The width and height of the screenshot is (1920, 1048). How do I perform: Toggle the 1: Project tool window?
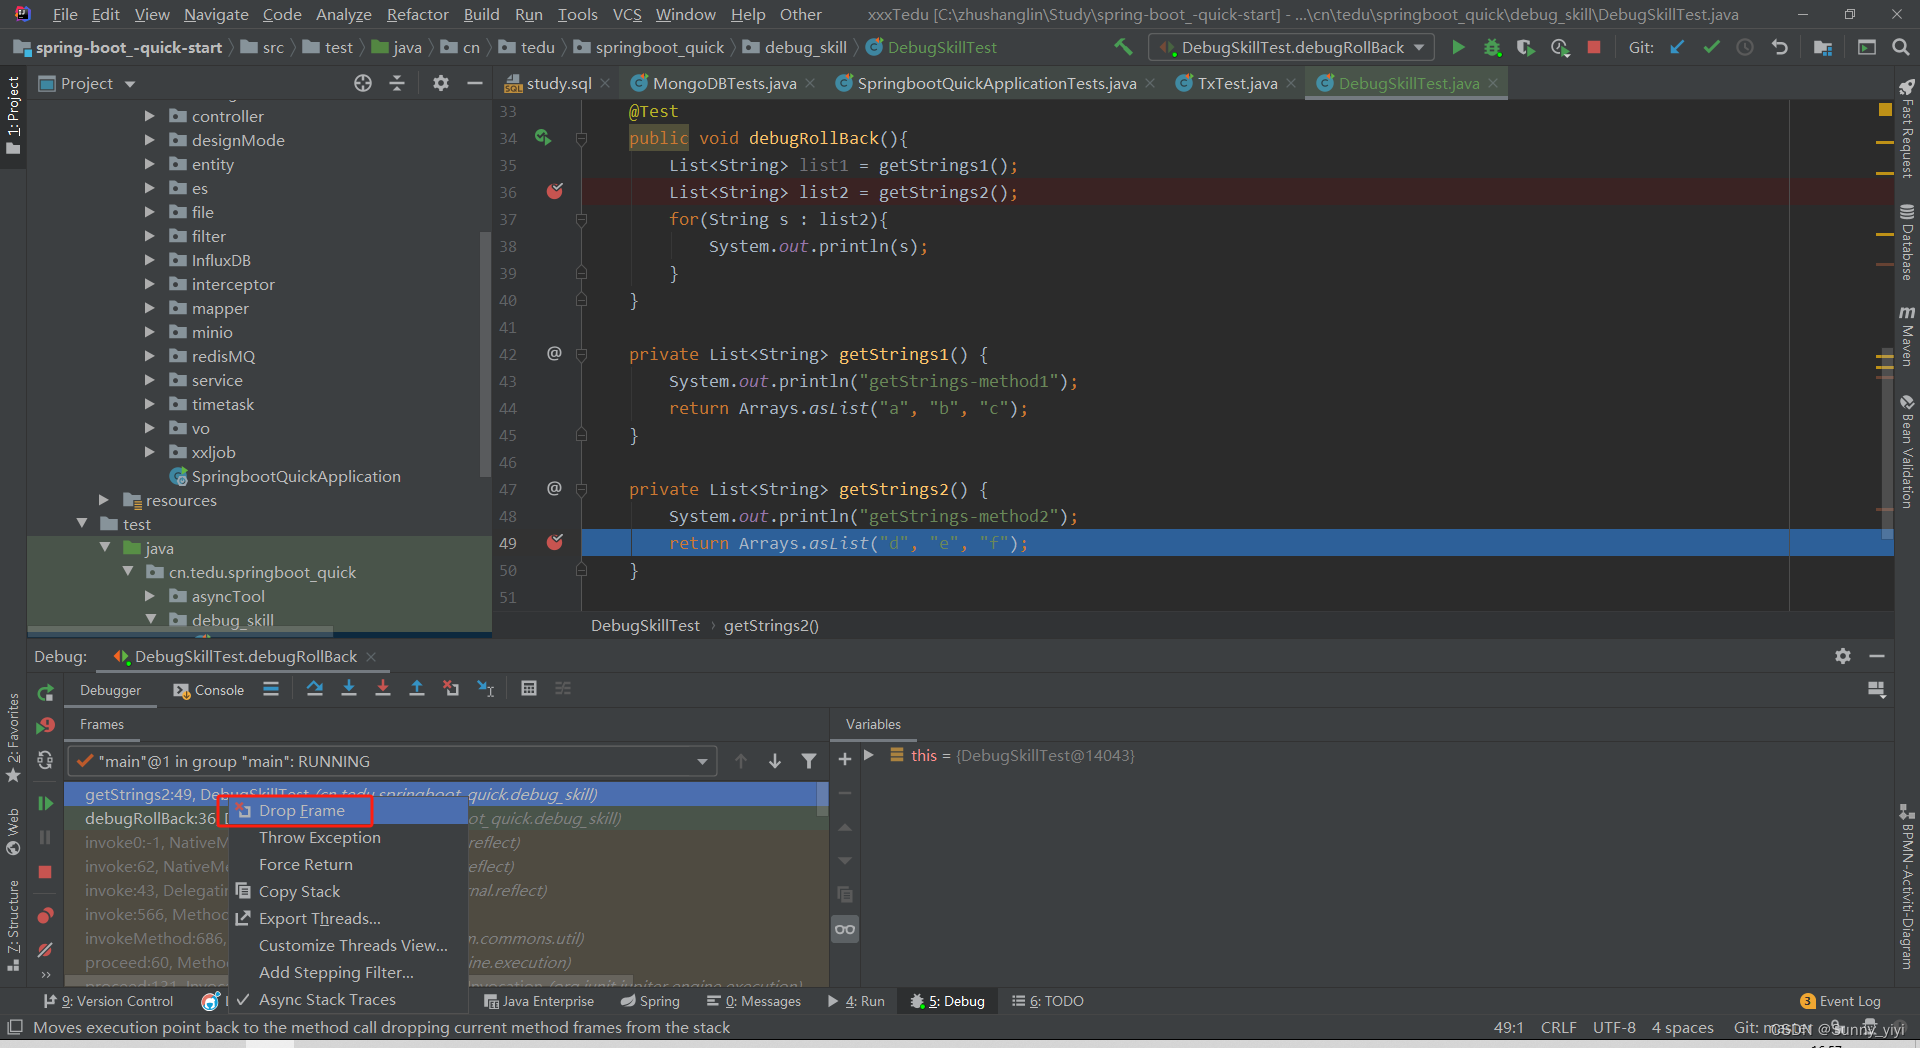(x=13, y=115)
